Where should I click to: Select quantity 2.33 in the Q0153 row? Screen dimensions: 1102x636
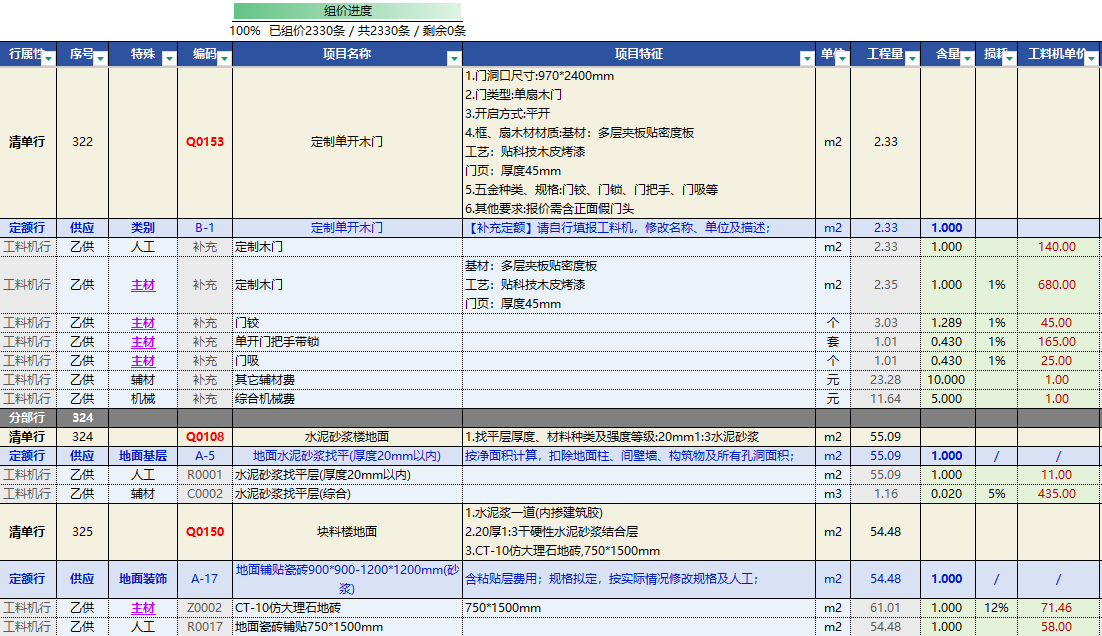[886, 142]
